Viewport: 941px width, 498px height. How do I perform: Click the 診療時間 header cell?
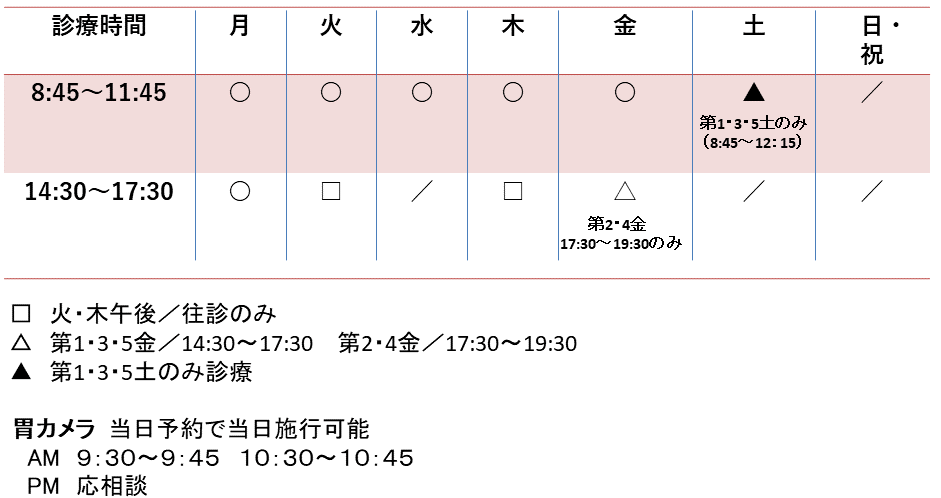(99, 26)
